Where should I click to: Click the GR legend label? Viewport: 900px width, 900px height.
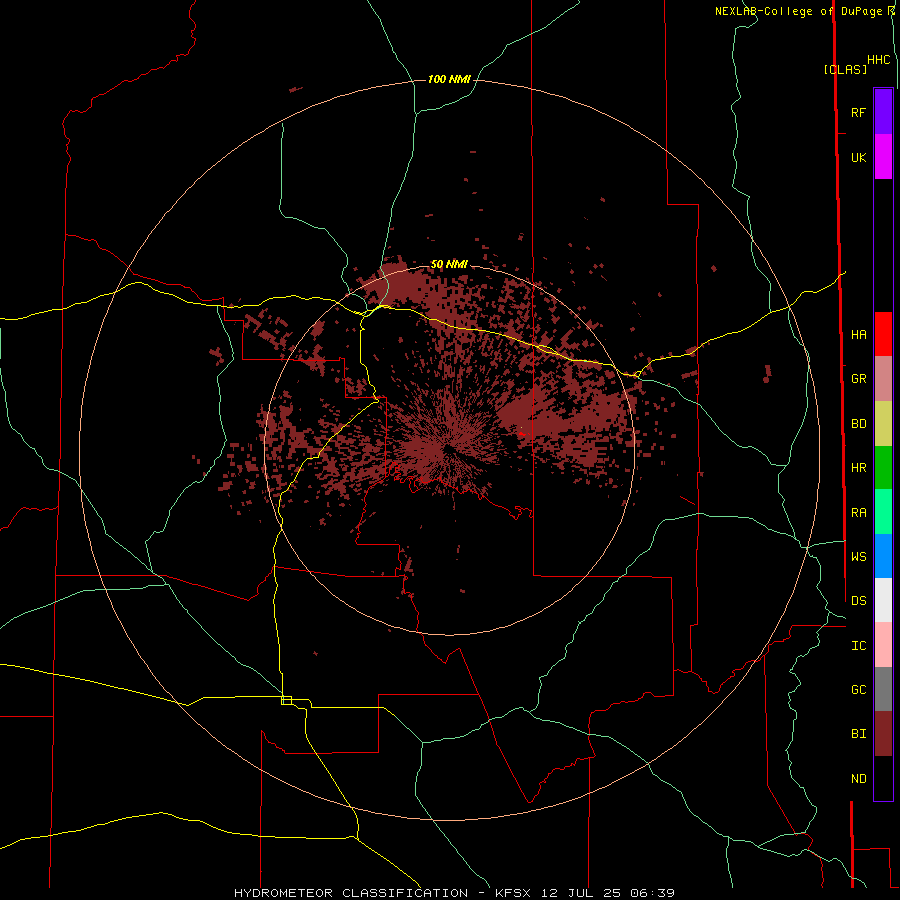(858, 379)
